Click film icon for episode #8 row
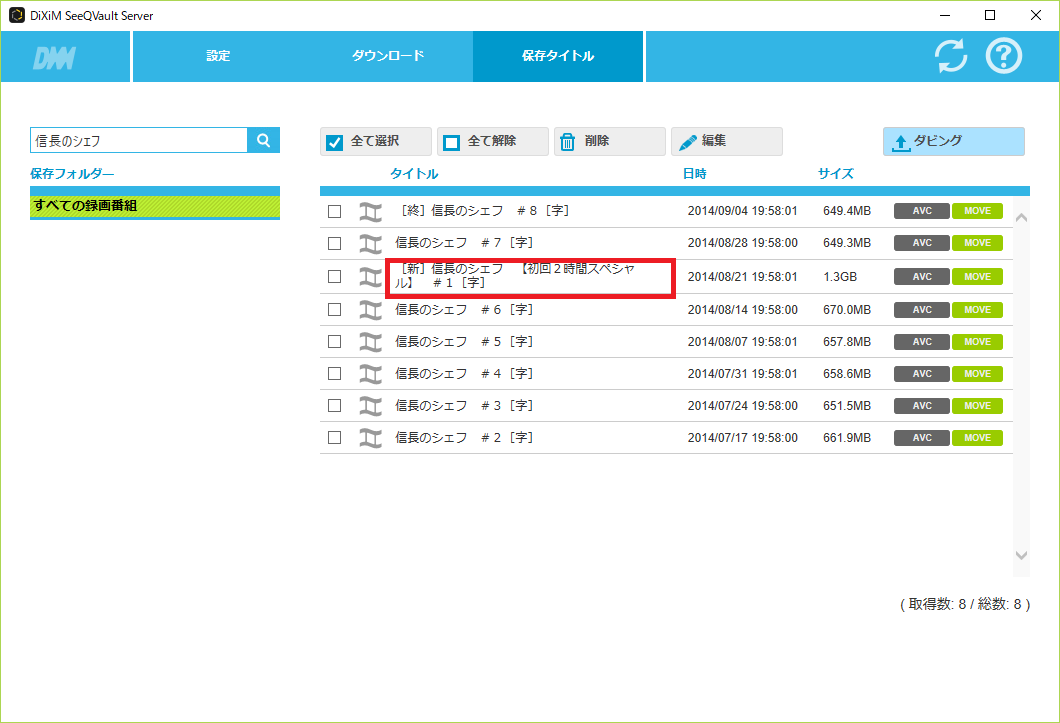 [x=371, y=211]
